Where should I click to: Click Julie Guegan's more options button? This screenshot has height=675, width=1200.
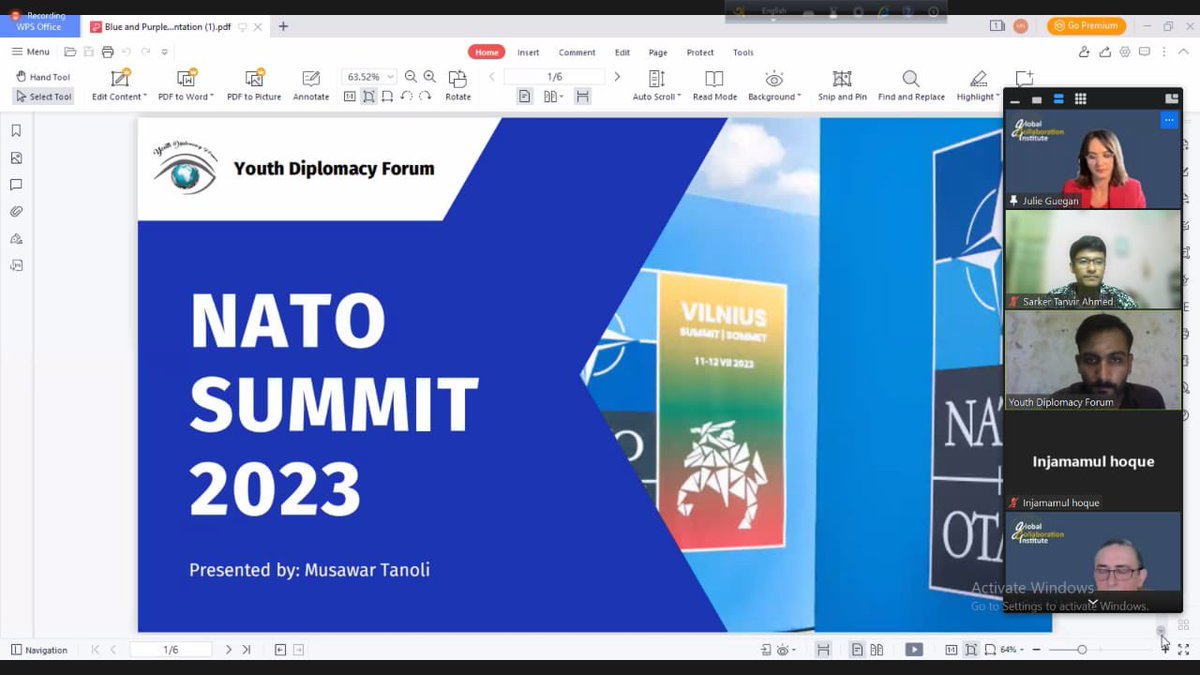click(1168, 120)
